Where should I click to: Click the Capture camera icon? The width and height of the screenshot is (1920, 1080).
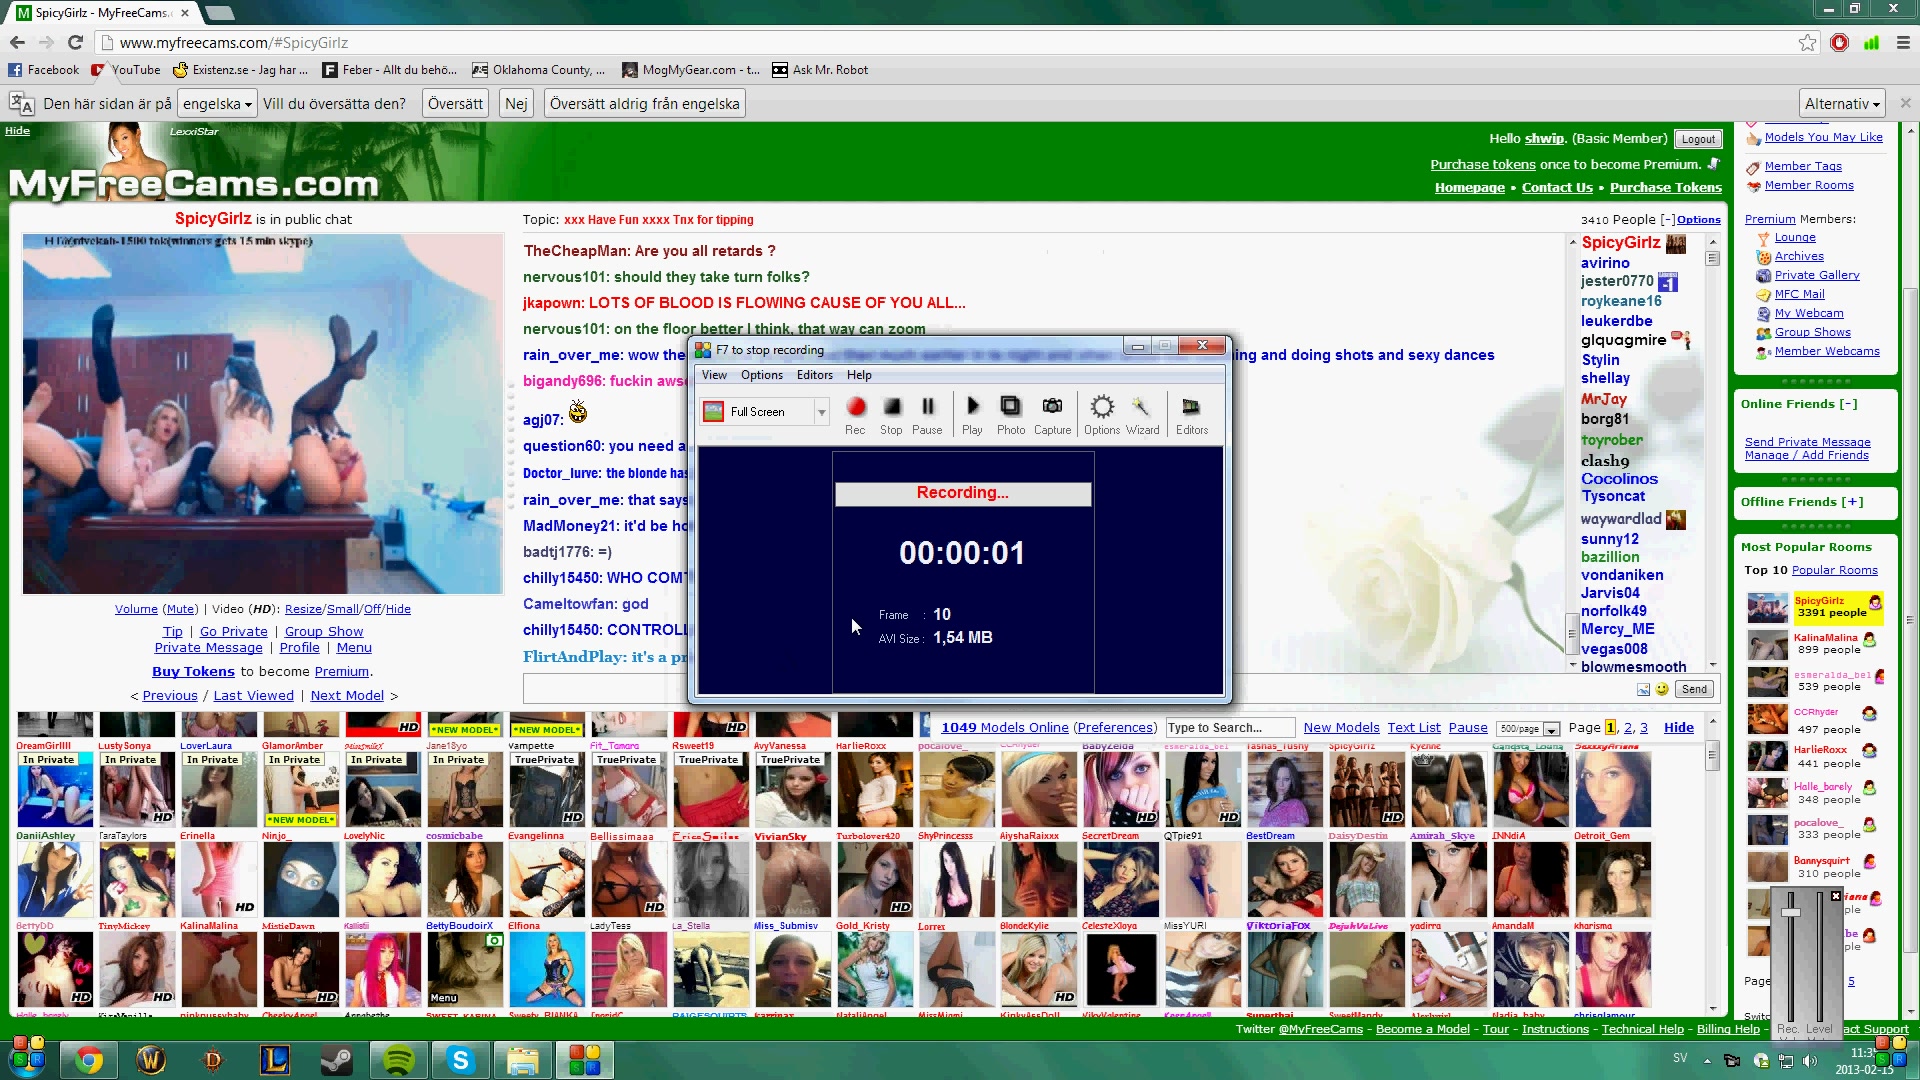coord(1052,409)
